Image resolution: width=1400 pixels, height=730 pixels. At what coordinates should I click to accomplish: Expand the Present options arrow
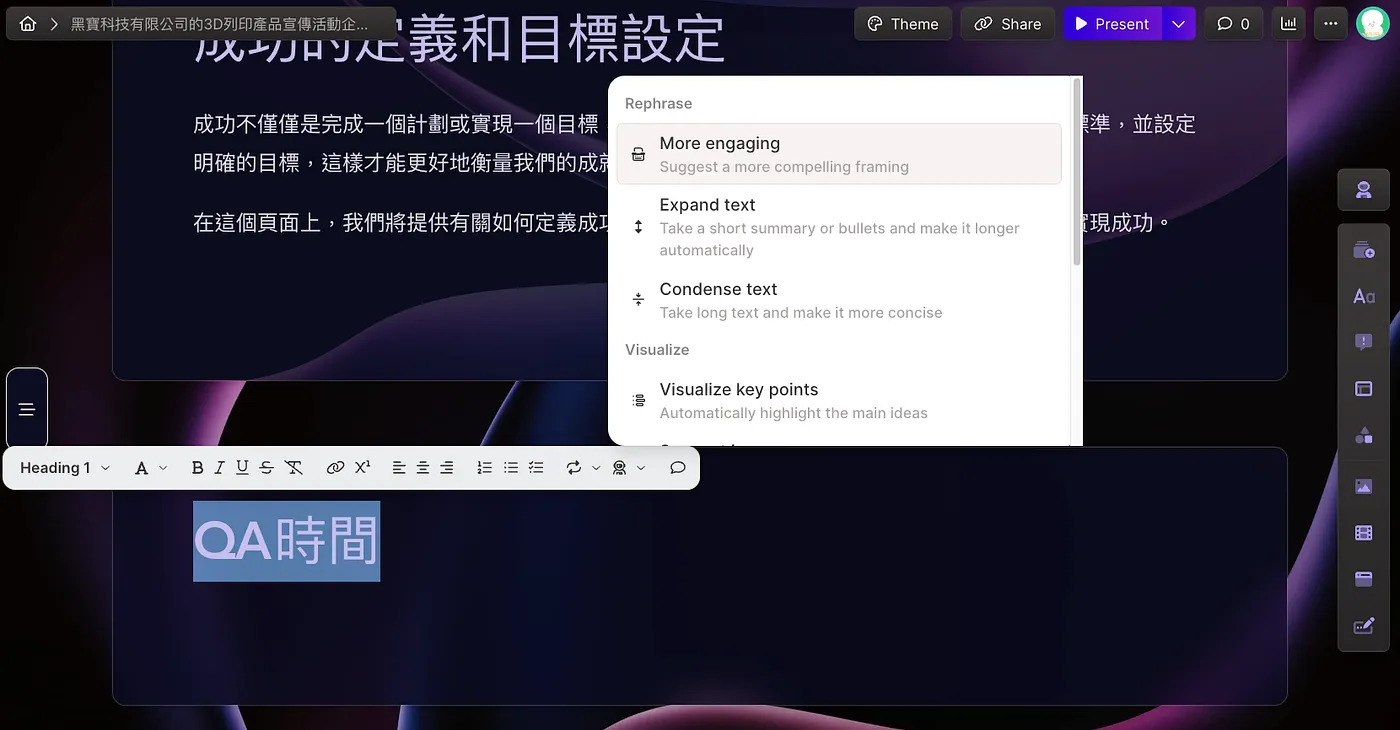(1178, 24)
